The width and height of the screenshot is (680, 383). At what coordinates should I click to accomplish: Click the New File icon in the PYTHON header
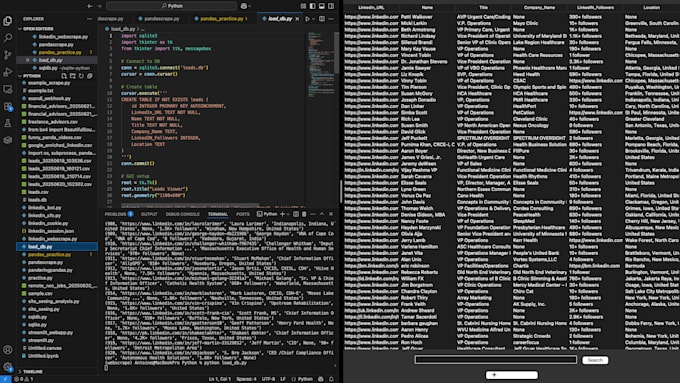point(64,76)
